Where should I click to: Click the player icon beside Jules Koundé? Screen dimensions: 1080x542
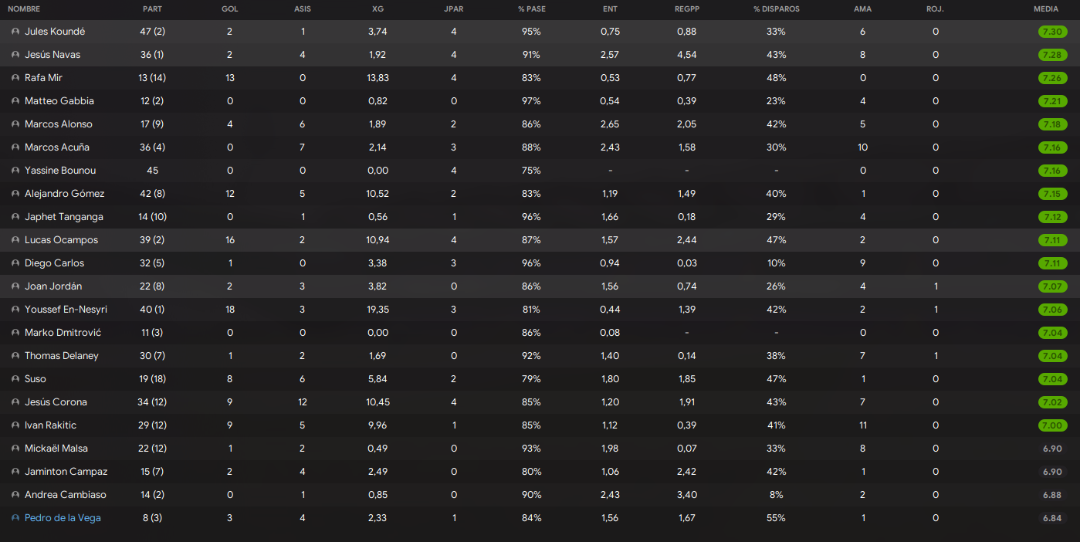coord(15,32)
